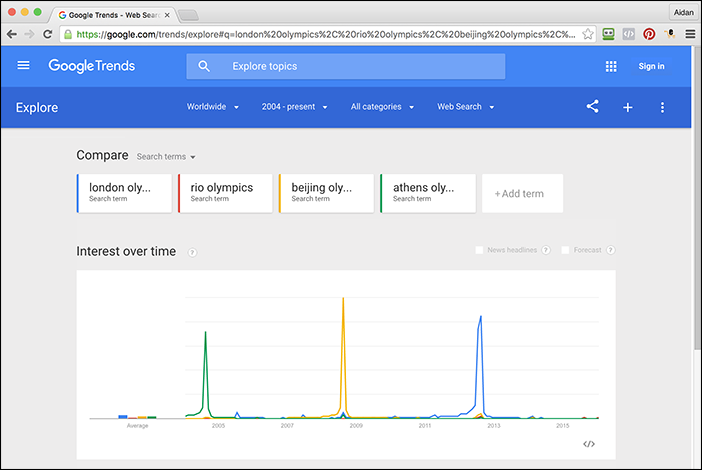This screenshot has width=702, height=470.
Task: Click the secure lock icon in address bar
Action: 68,34
